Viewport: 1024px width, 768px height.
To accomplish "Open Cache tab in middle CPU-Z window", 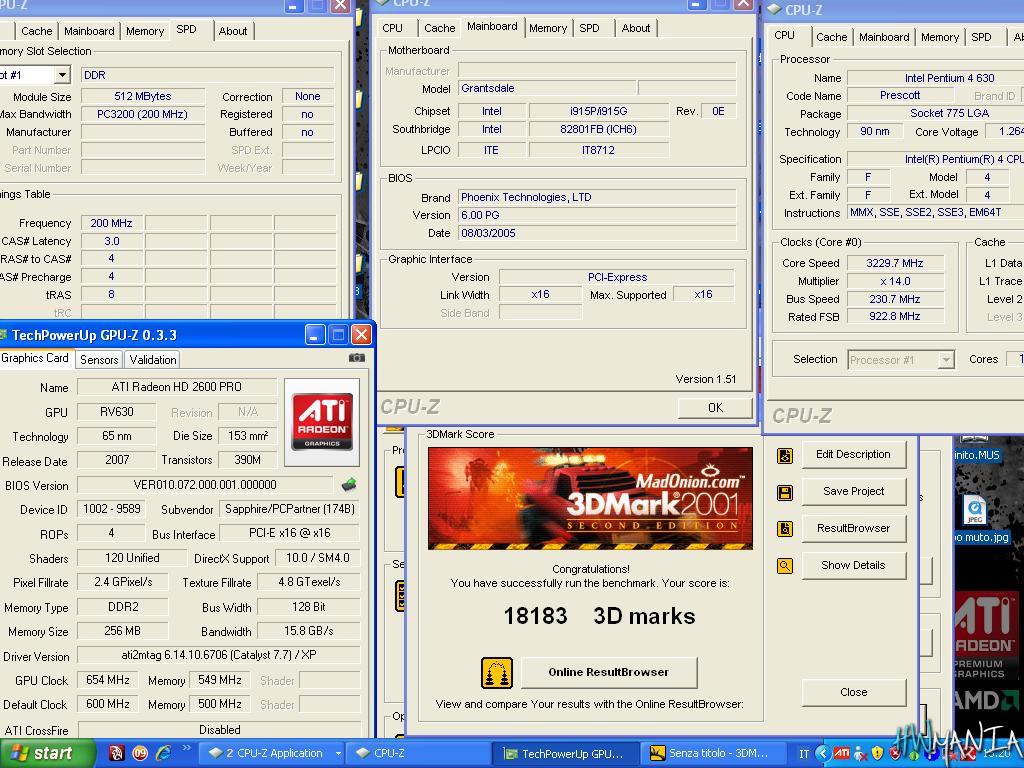I will tap(440, 28).
